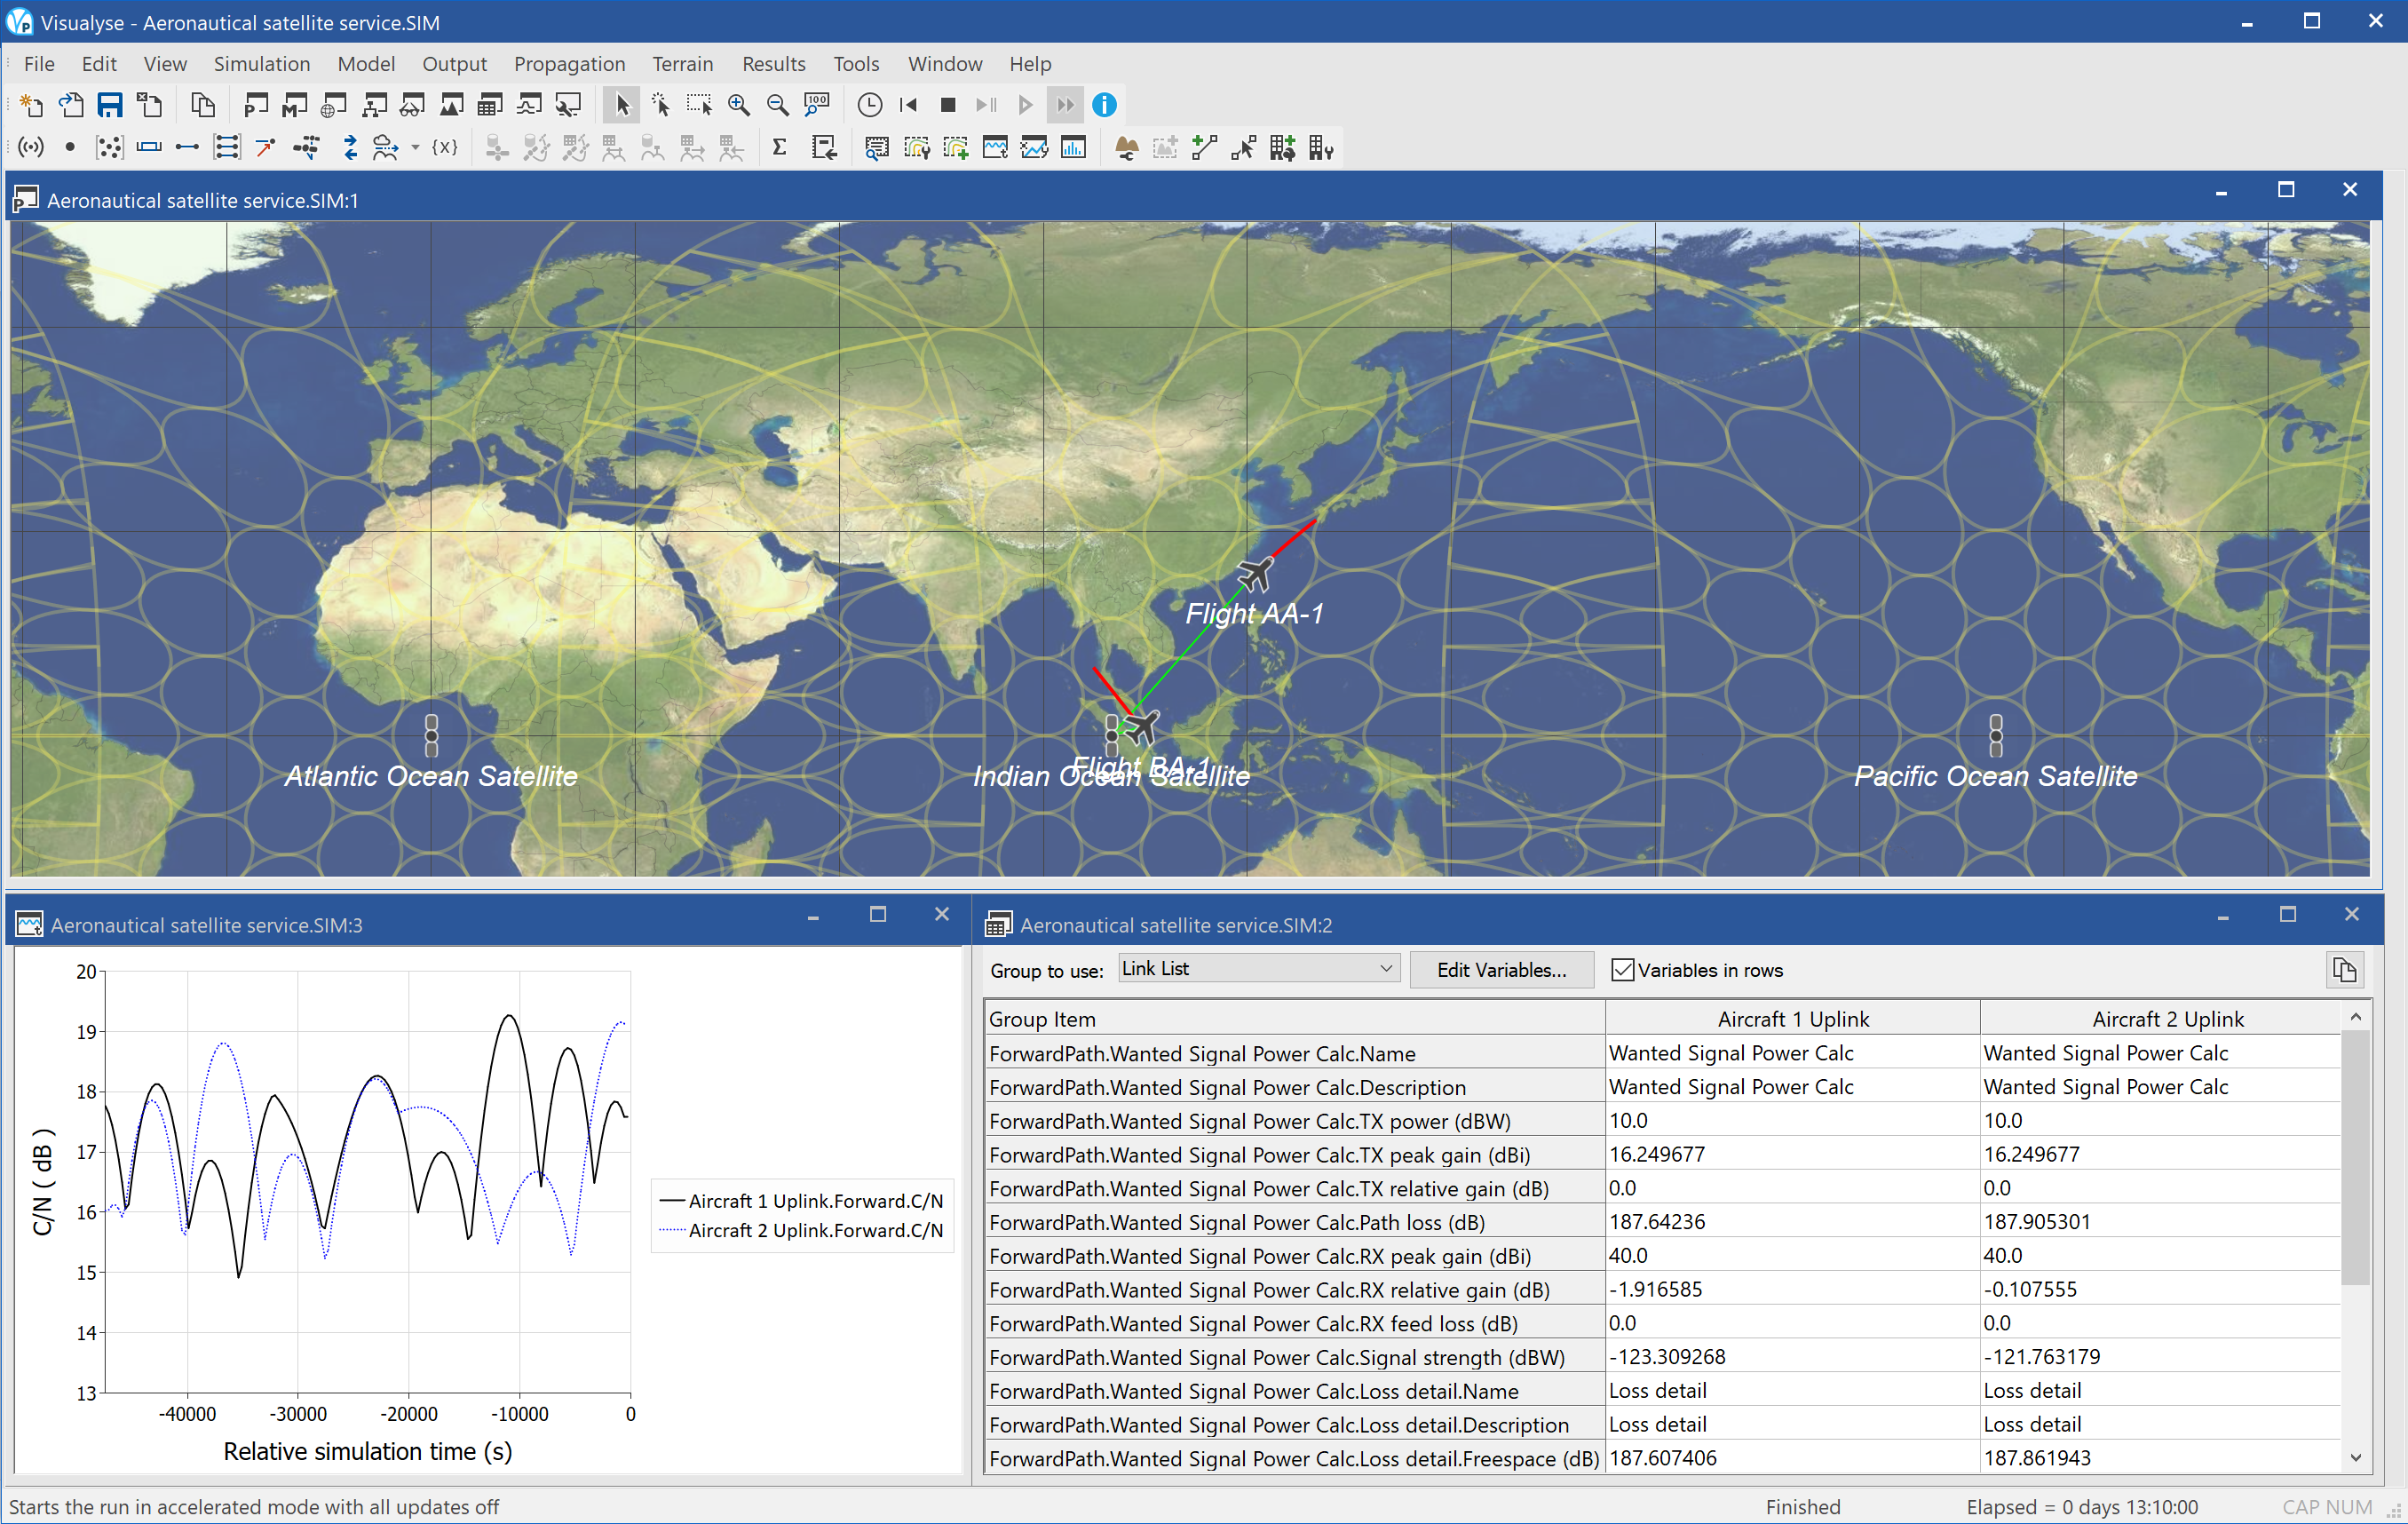Click the zoom out magnifier icon
The image size is (2408, 1524).
[777, 105]
